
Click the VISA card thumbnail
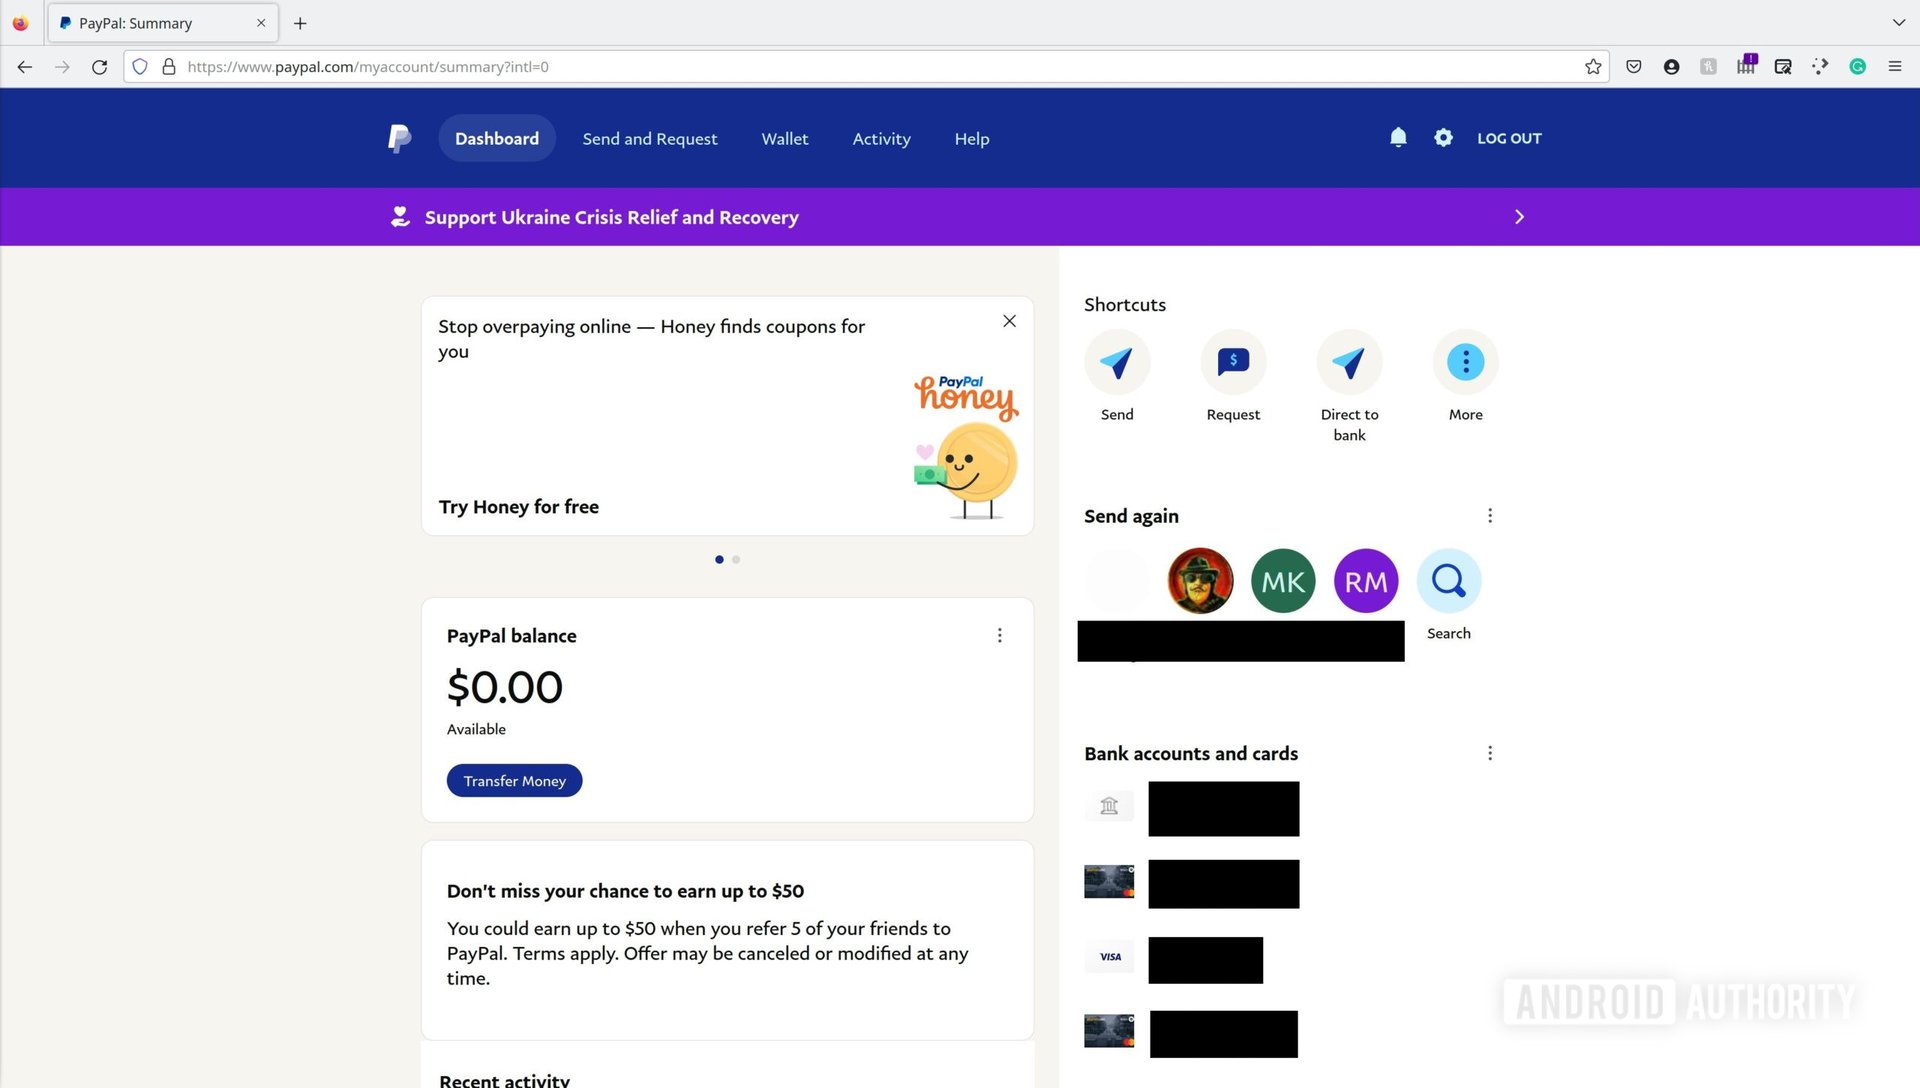click(1110, 957)
